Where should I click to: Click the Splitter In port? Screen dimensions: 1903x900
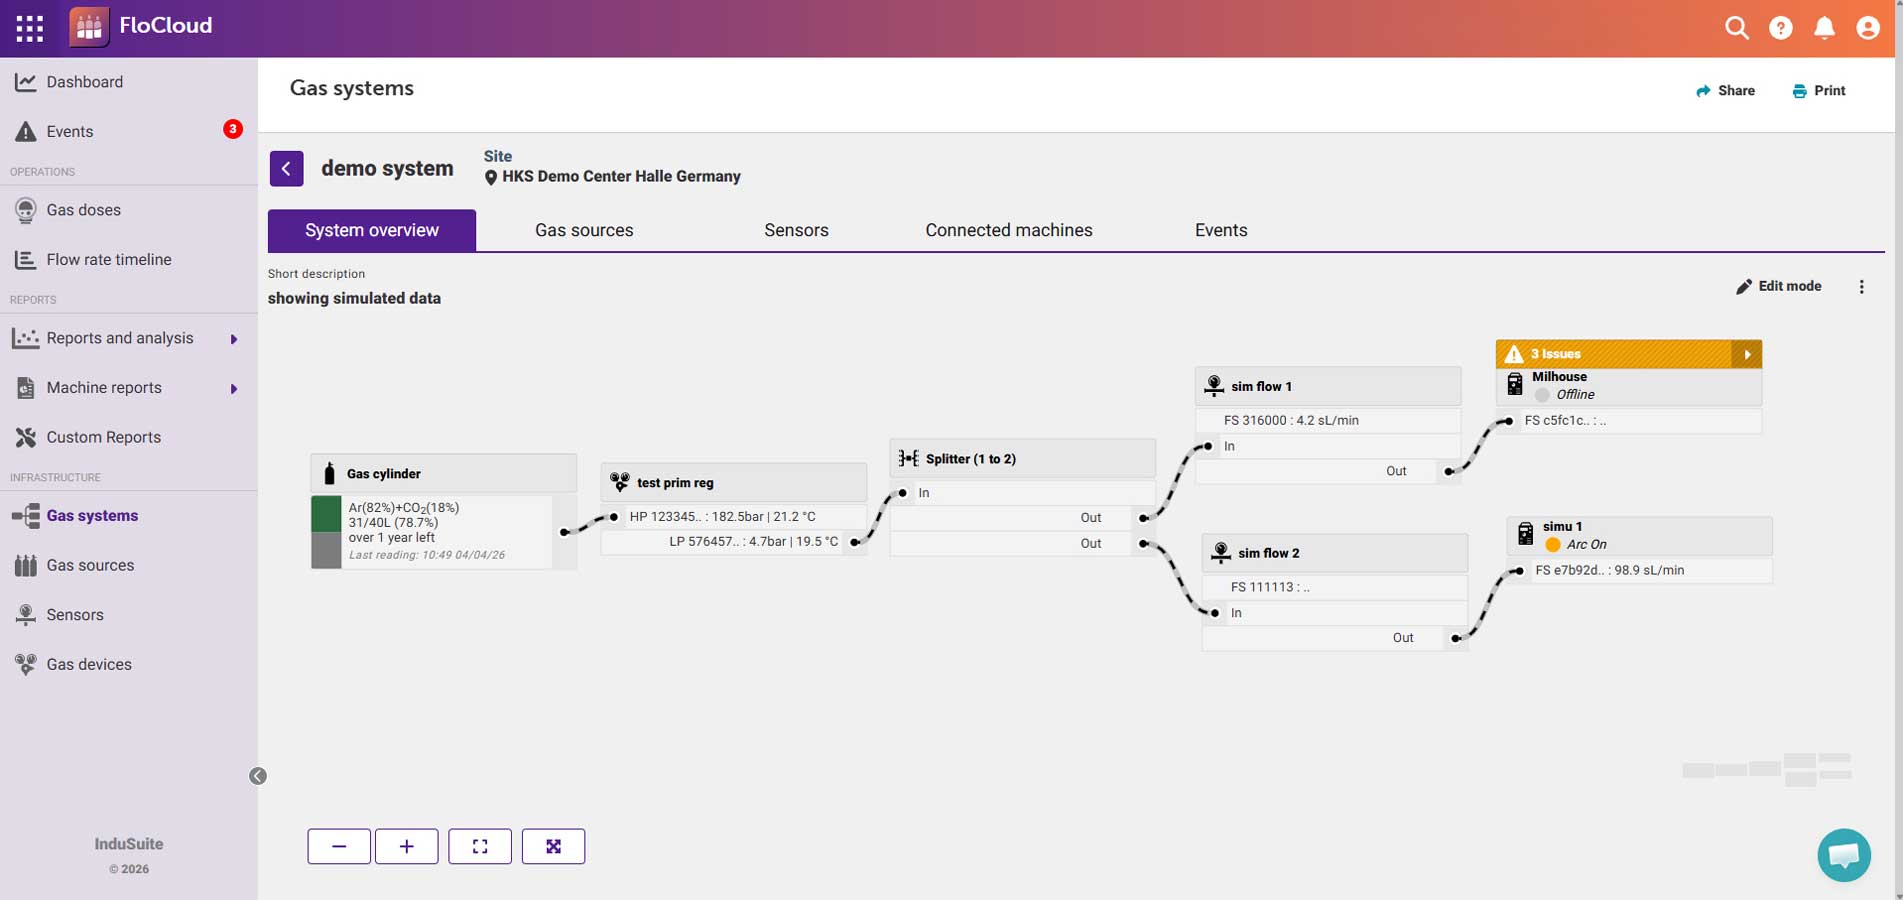pos(902,493)
